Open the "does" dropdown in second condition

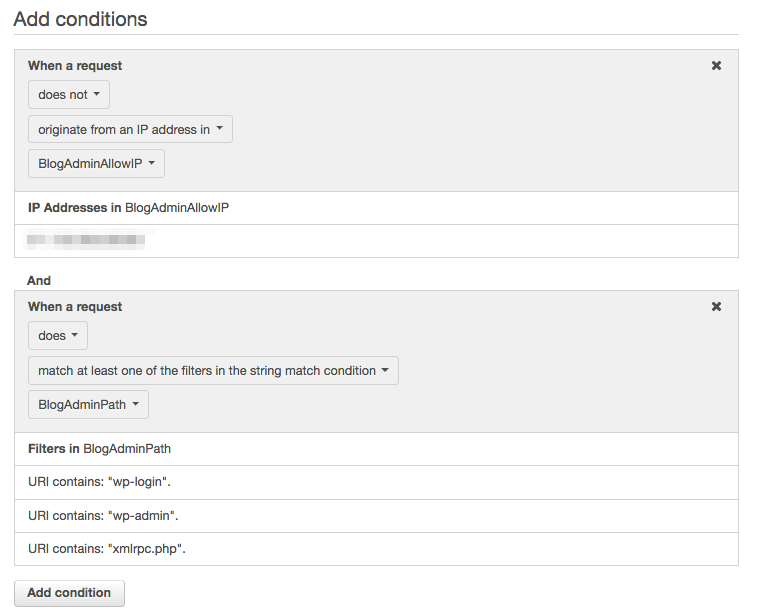[x=58, y=335]
